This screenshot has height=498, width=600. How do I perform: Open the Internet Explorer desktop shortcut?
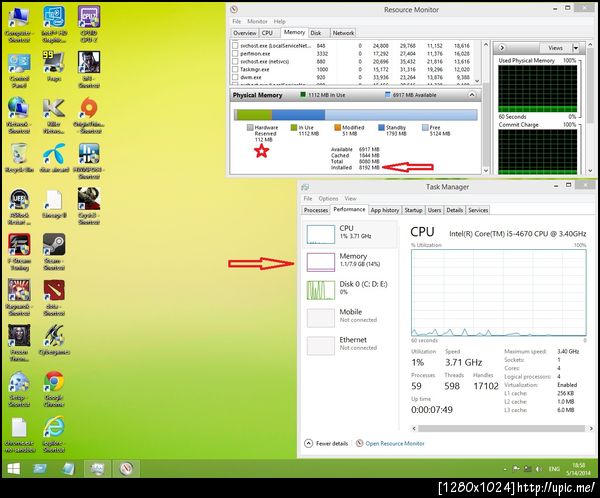[54, 434]
